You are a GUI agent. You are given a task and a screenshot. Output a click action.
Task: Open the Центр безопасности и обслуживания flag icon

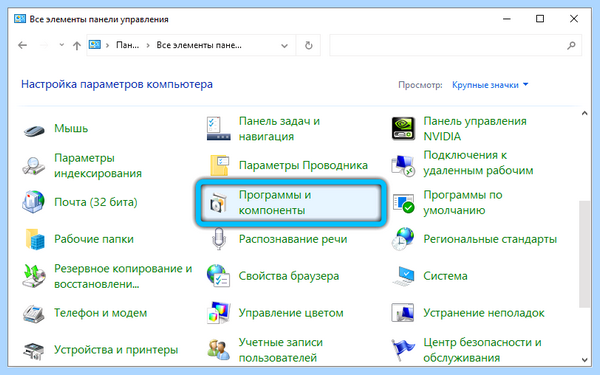pyautogui.click(x=403, y=349)
